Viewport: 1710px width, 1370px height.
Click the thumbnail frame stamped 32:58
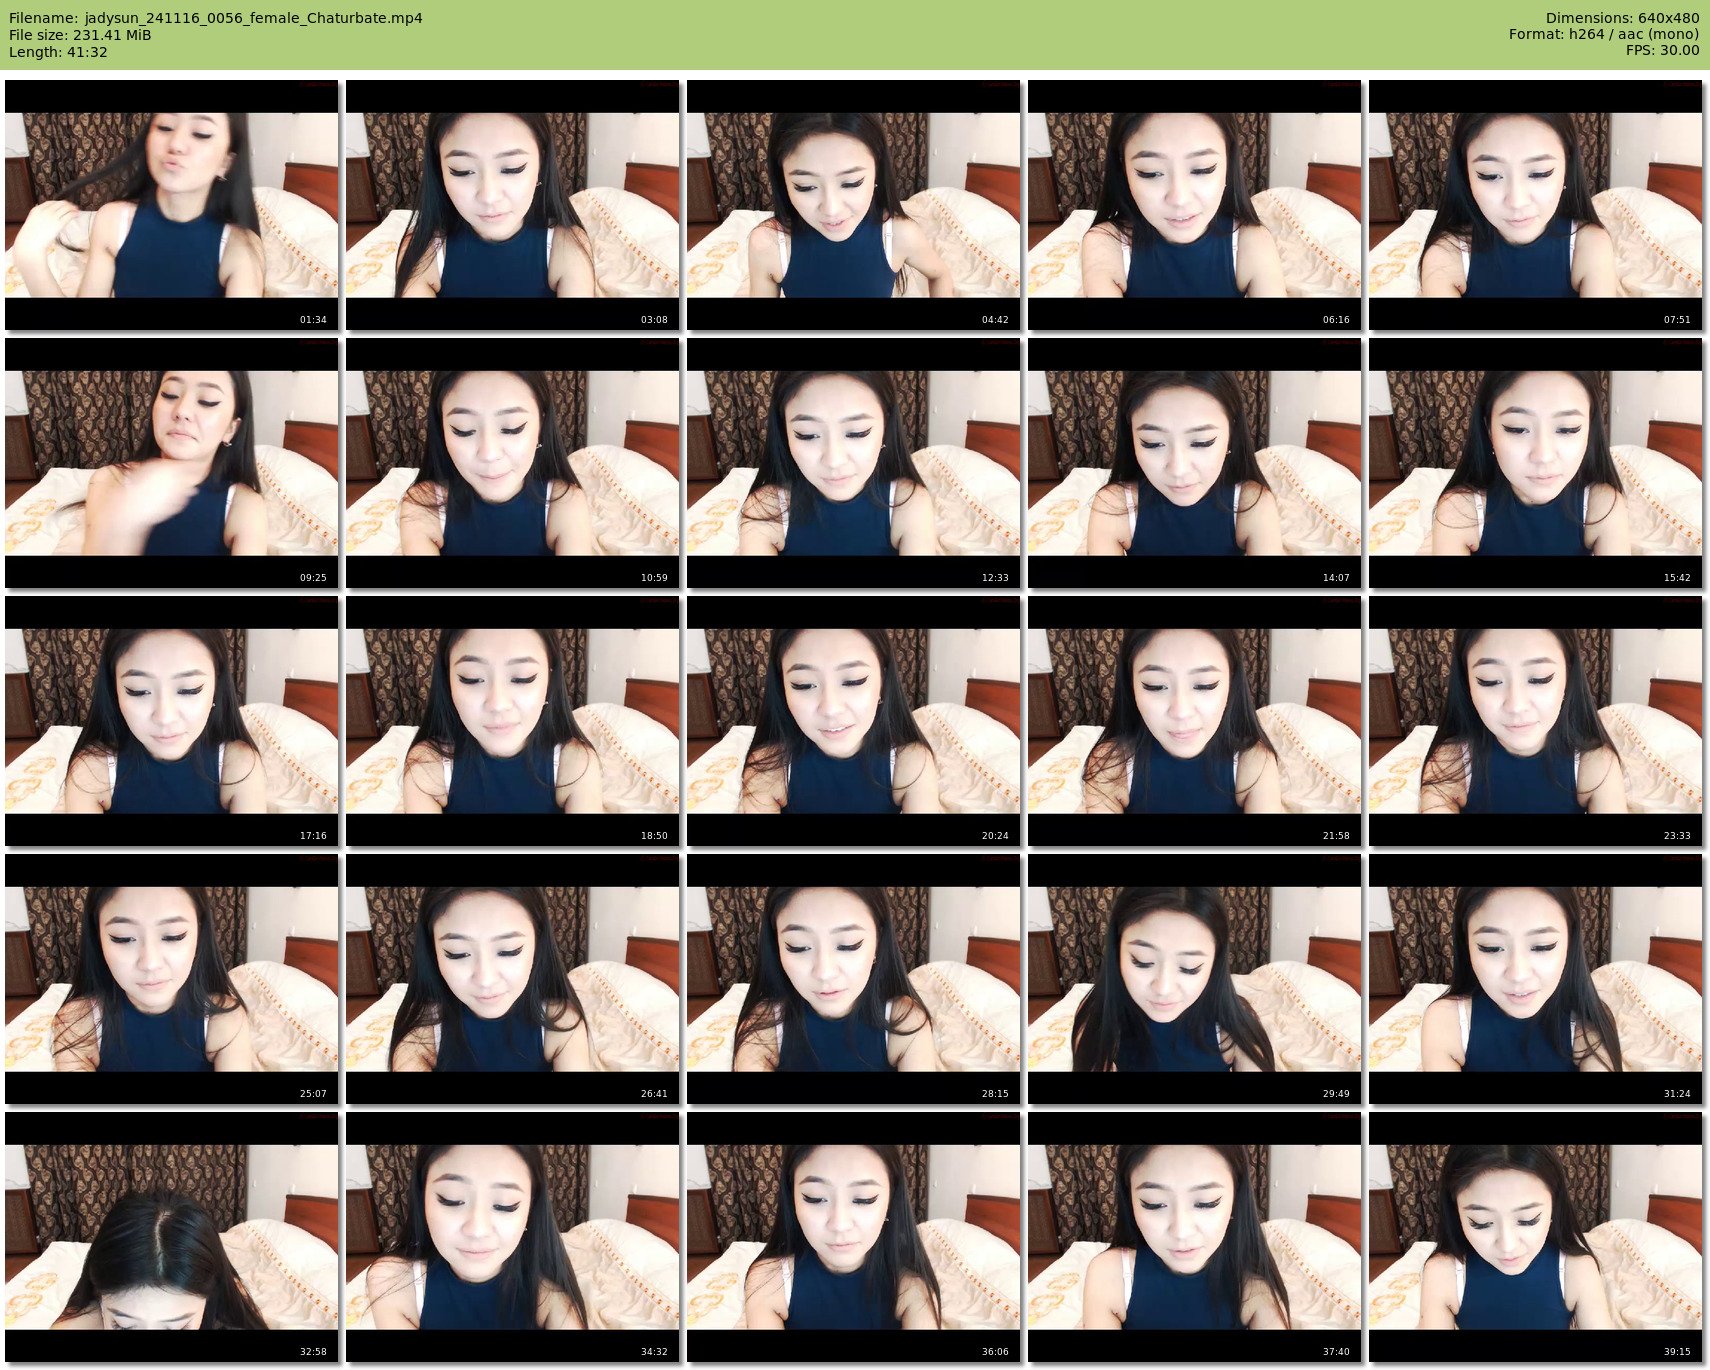pos(172,1237)
